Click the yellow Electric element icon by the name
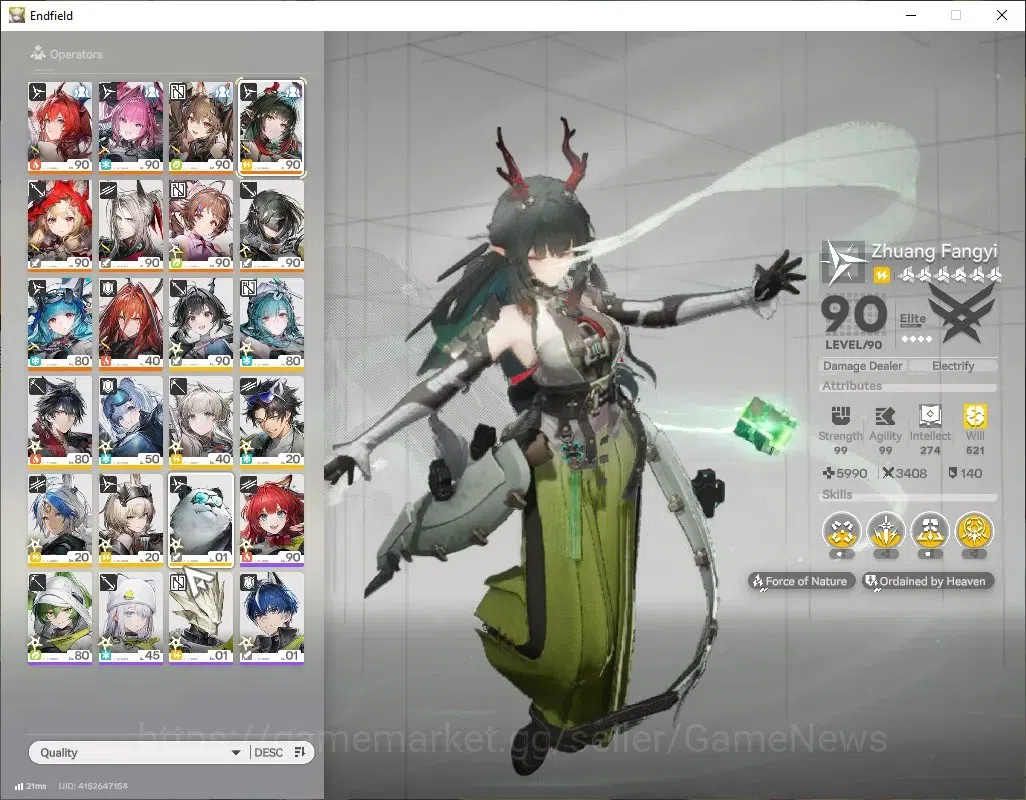1026x800 pixels. 882,275
